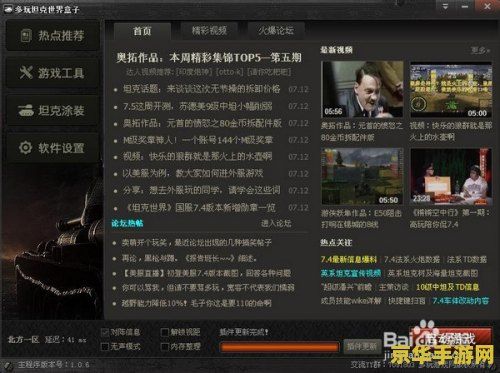
Task: Open forum post 卖萌开个玩笑
Action: pos(196,243)
